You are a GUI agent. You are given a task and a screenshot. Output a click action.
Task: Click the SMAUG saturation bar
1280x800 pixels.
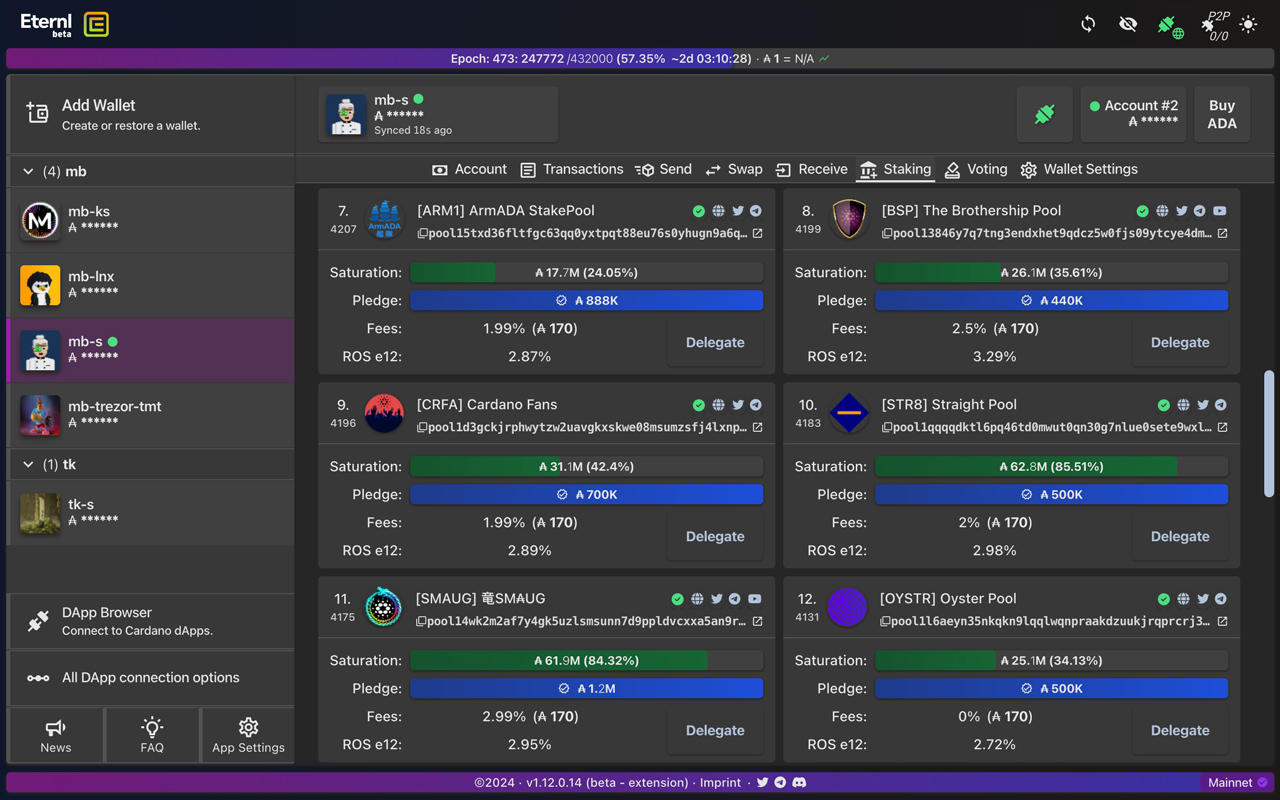click(586, 660)
